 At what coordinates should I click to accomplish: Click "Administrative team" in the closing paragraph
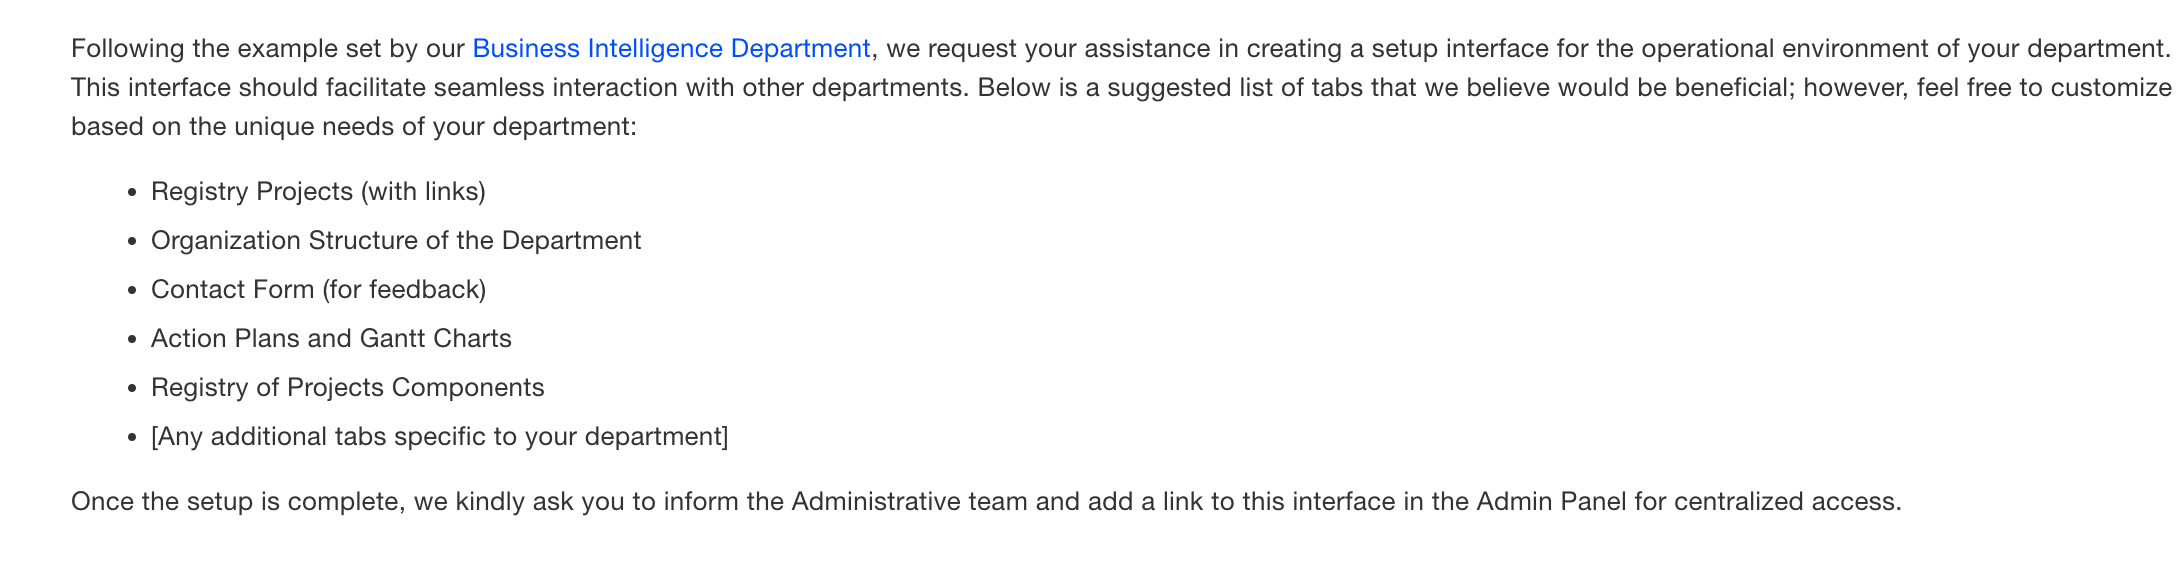click(x=909, y=501)
